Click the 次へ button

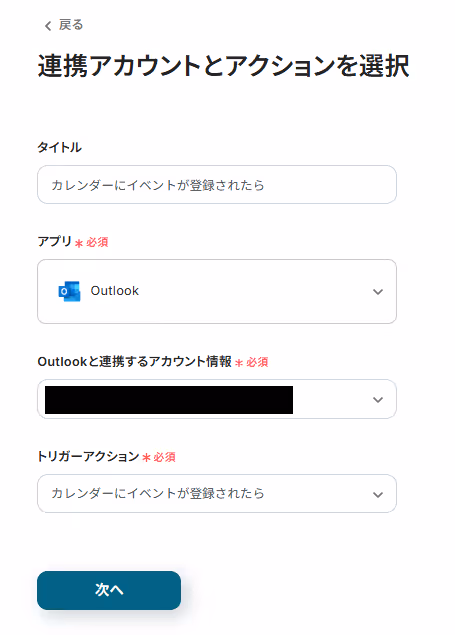109,590
